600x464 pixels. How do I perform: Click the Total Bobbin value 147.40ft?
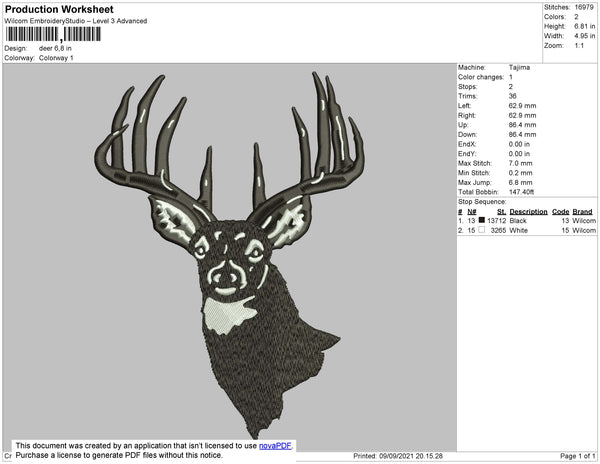click(x=521, y=192)
